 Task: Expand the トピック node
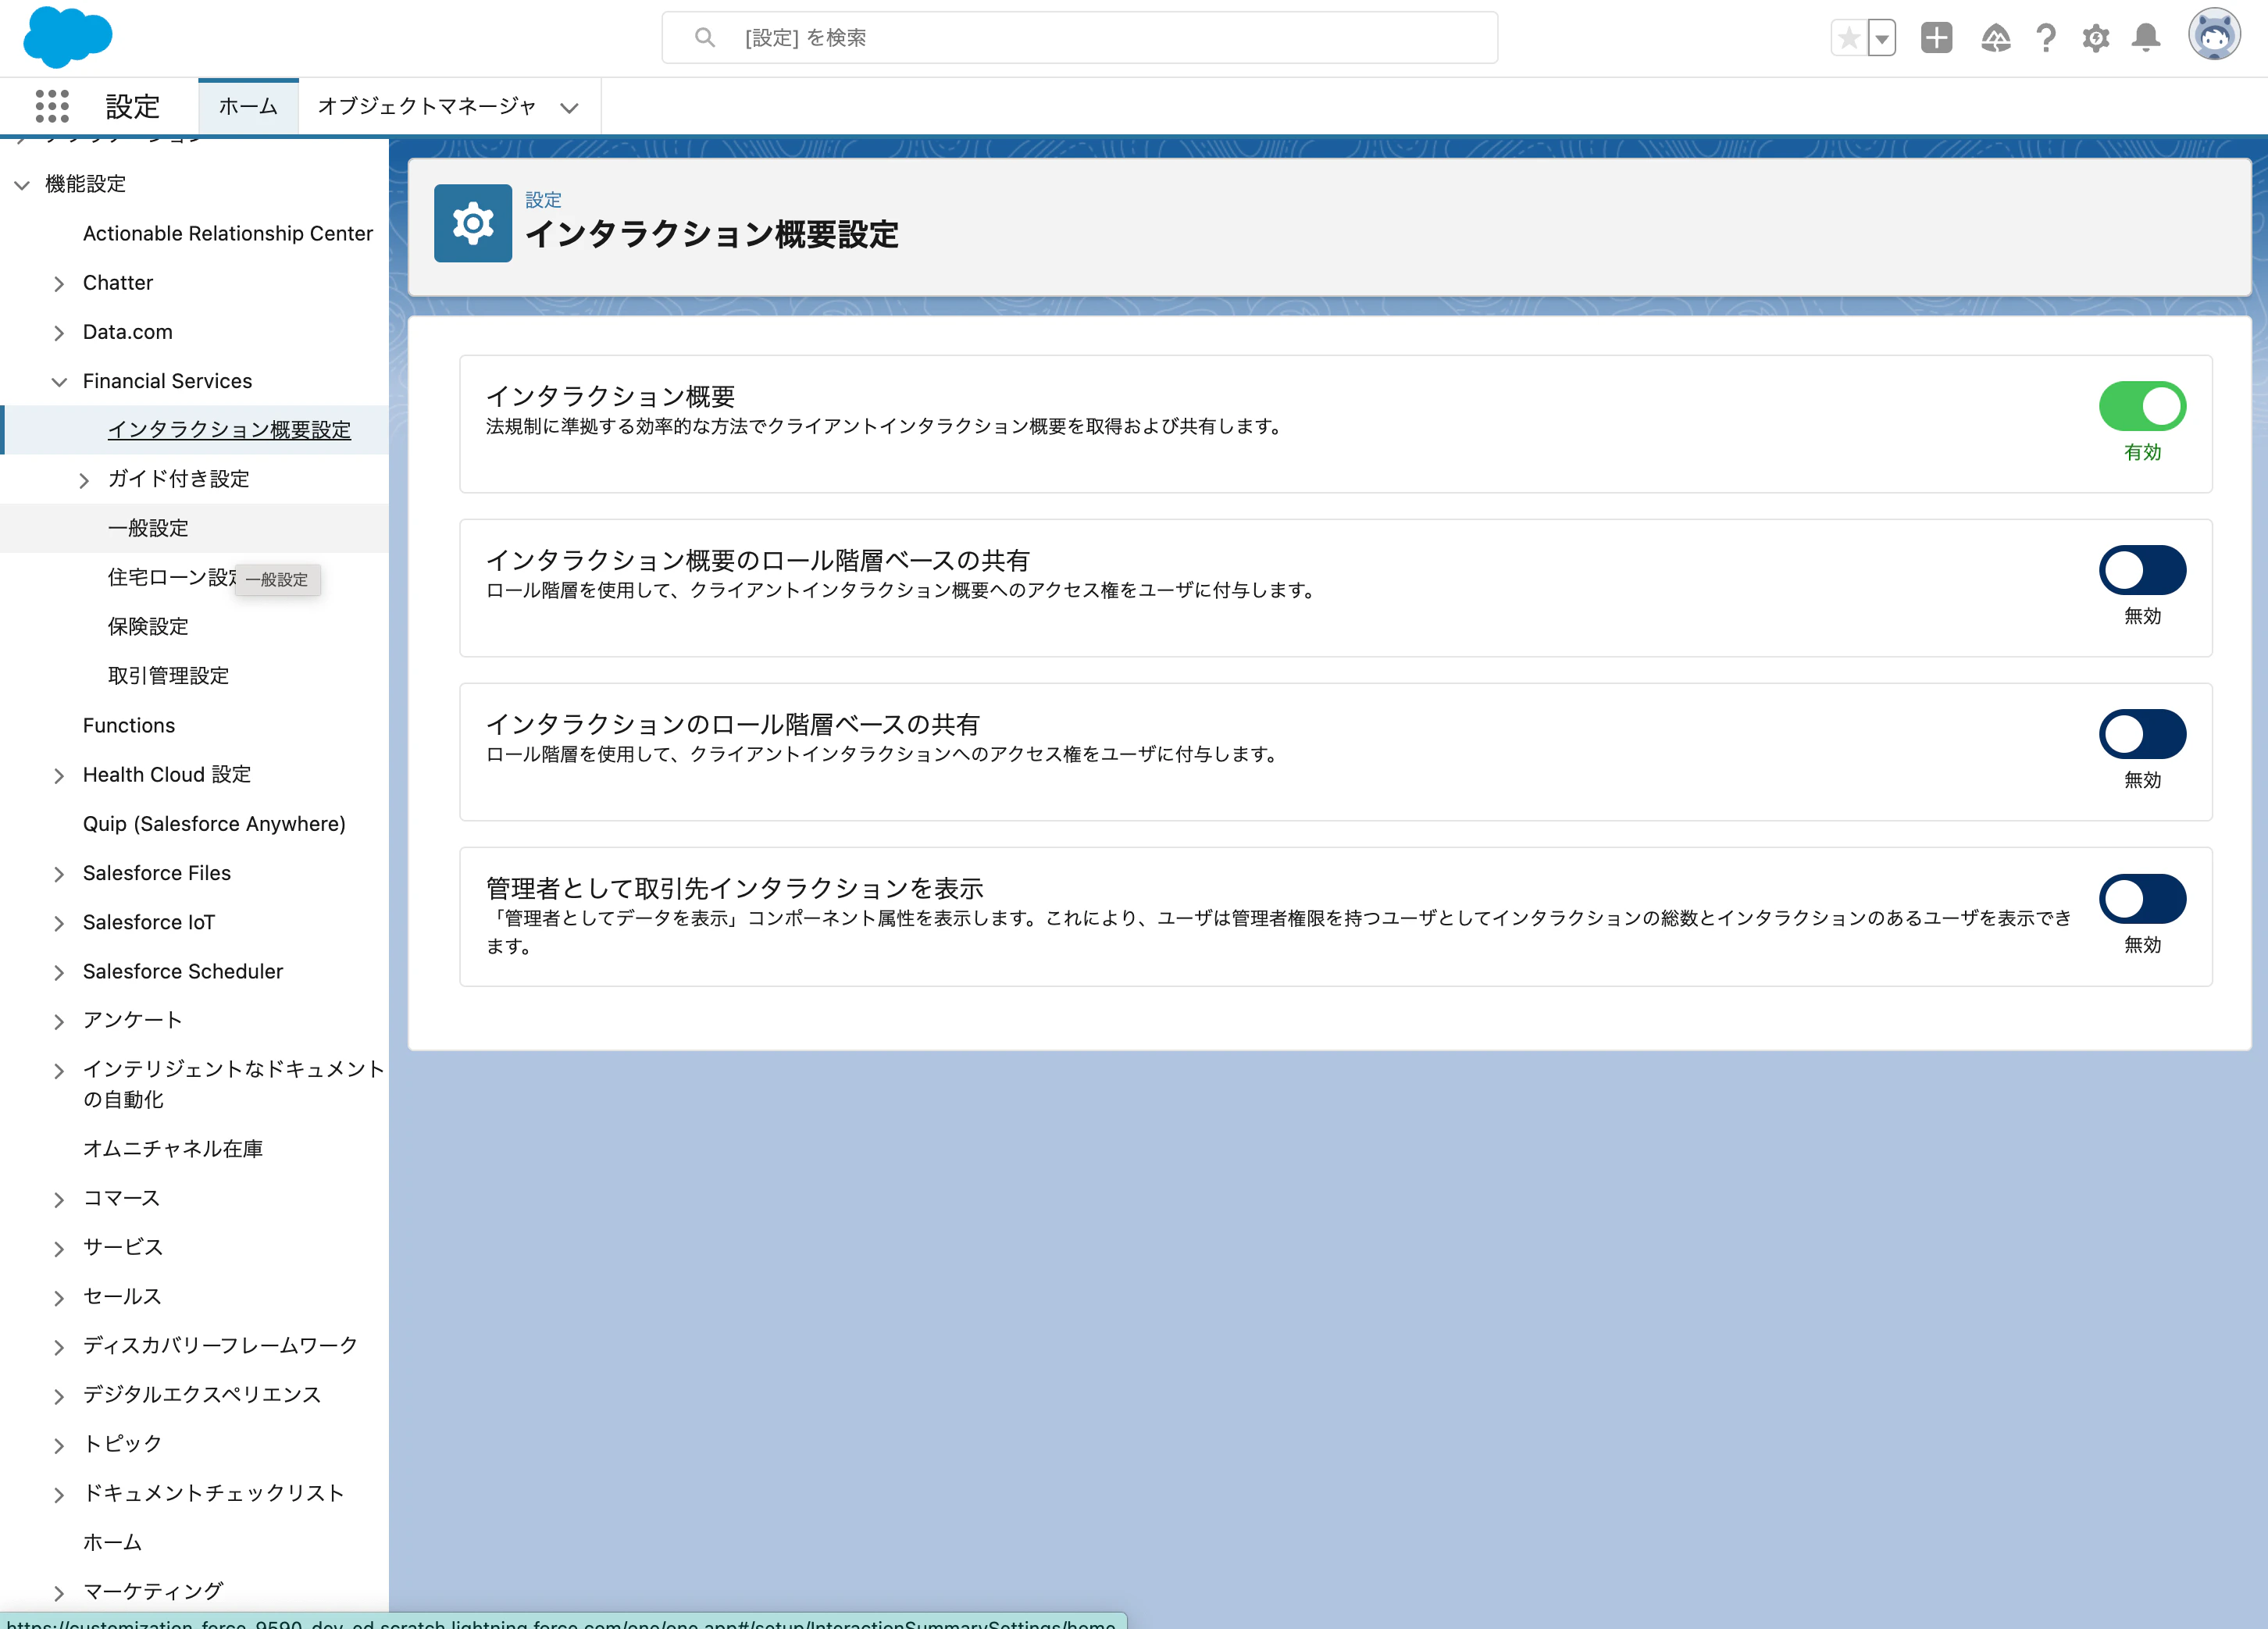59,1445
